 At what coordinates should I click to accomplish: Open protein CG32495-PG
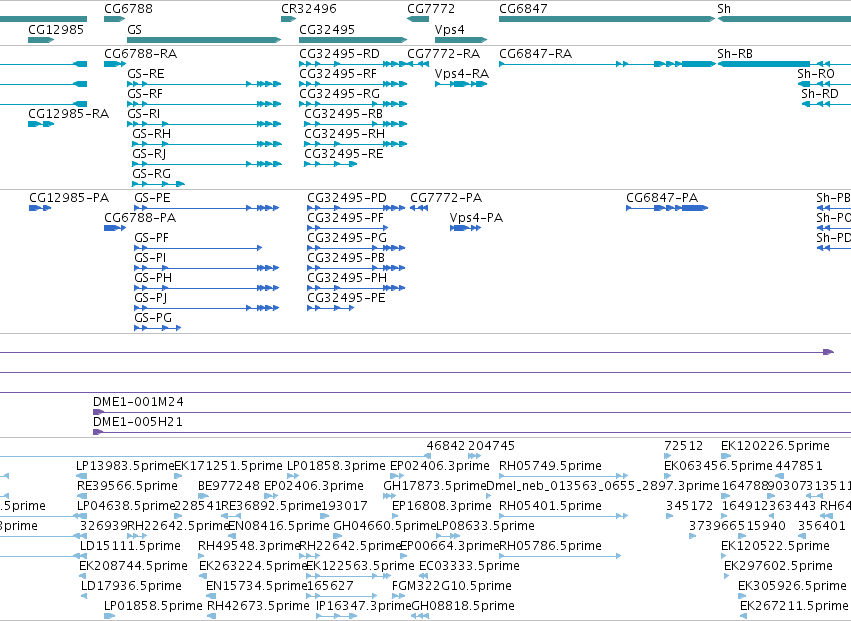pyautogui.click(x=347, y=238)
